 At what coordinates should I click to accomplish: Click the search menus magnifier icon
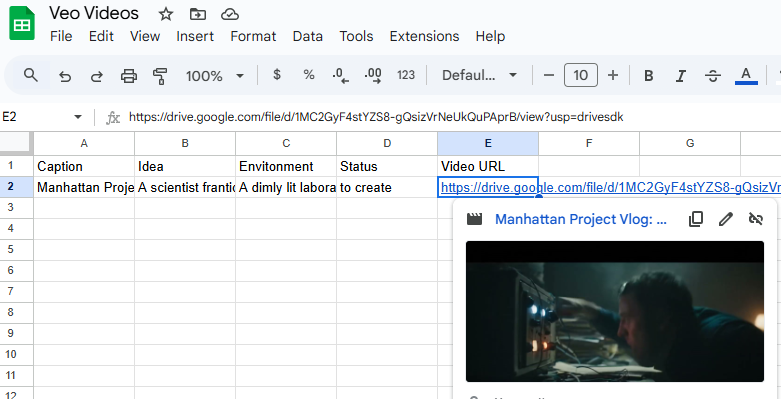coord(31,75)
